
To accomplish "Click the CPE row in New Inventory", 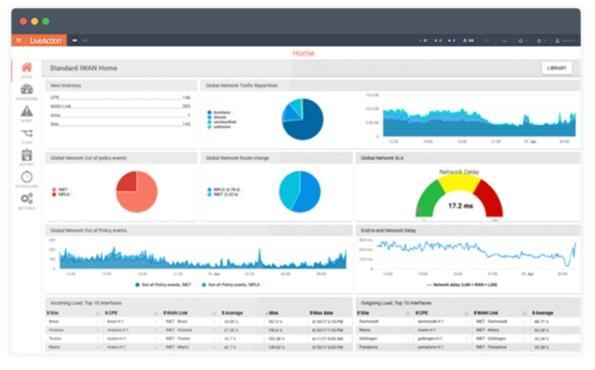I will [x=120, y=98].
